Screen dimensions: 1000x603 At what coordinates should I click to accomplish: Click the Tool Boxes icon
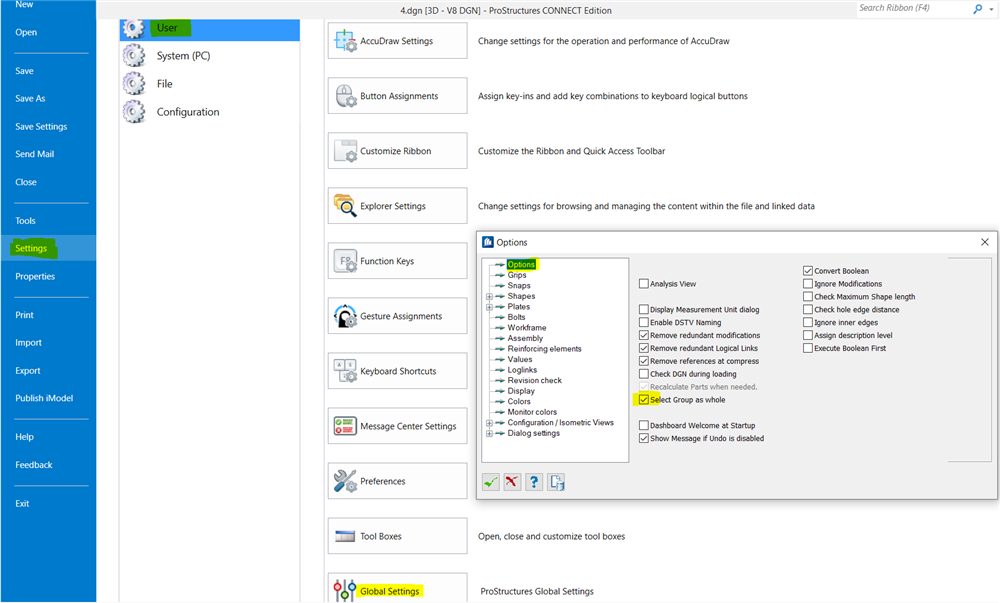345,536
